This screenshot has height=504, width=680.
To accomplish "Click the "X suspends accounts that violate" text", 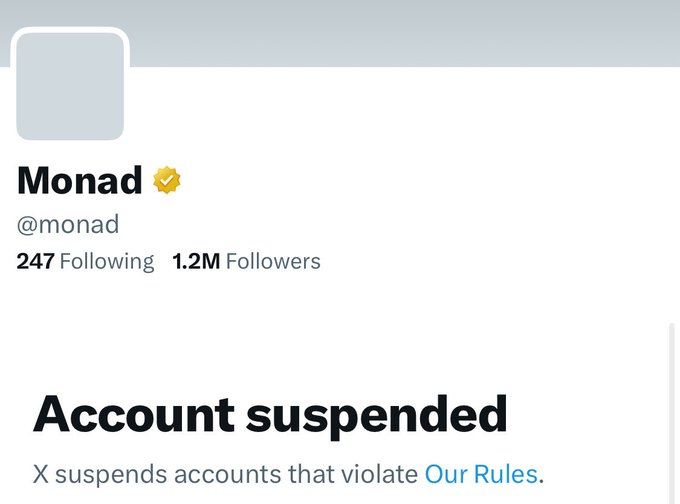I will [225, 472].
